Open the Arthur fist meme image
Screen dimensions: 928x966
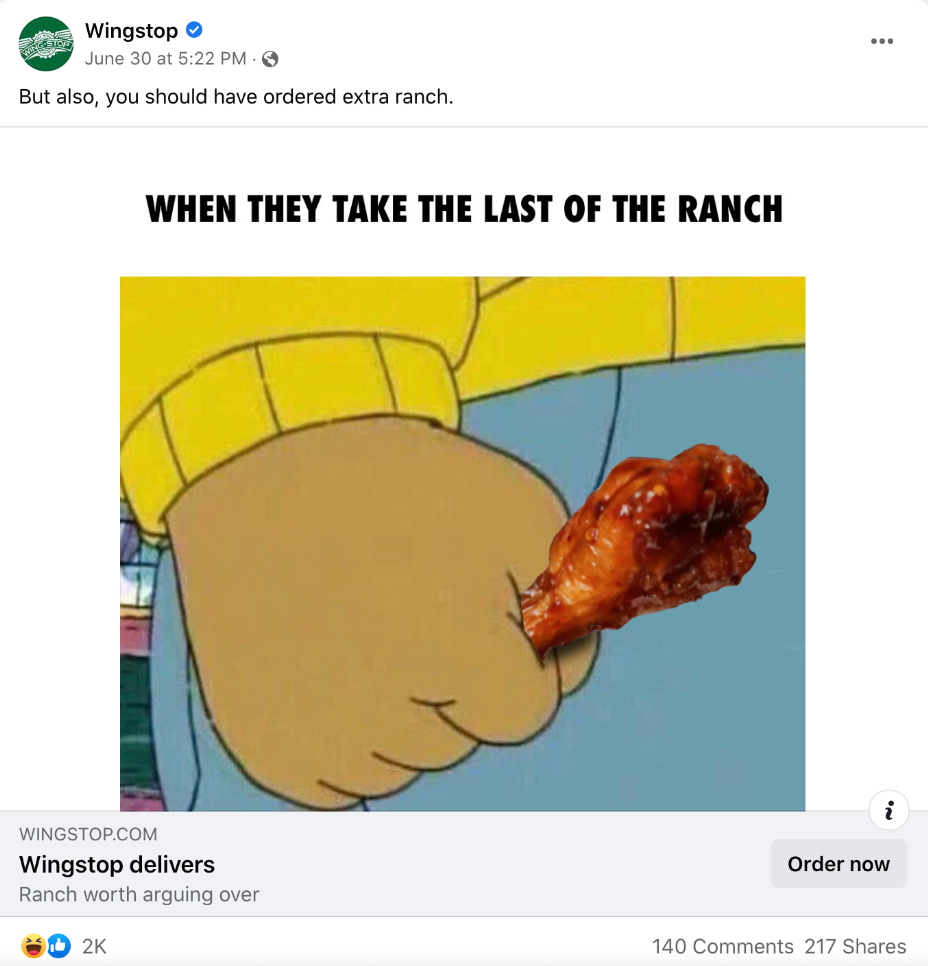click(462, 544)
